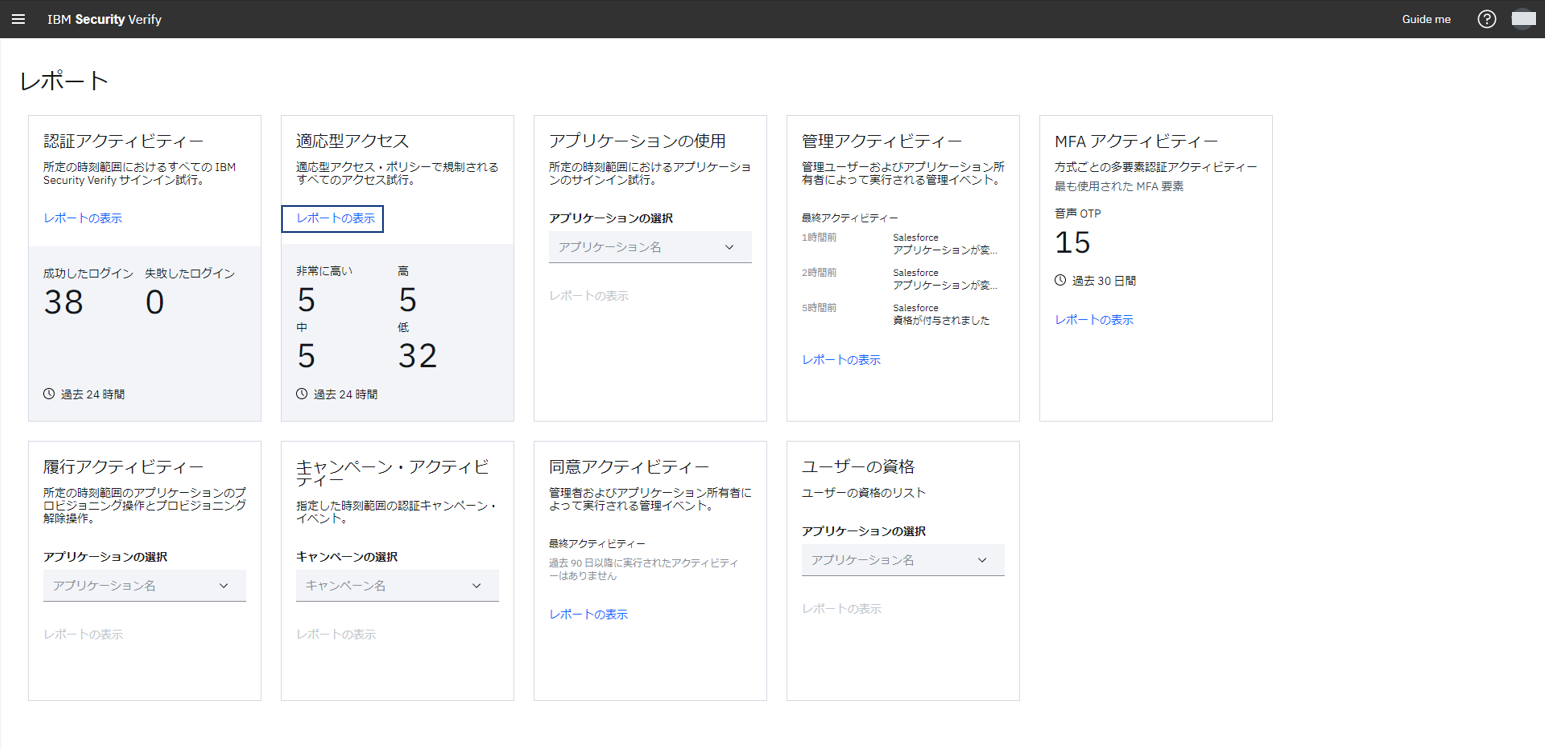Viewport: 1545px width, 749px height.
Task: Click the 適応型アクセス card title
Action: [353, 141]
